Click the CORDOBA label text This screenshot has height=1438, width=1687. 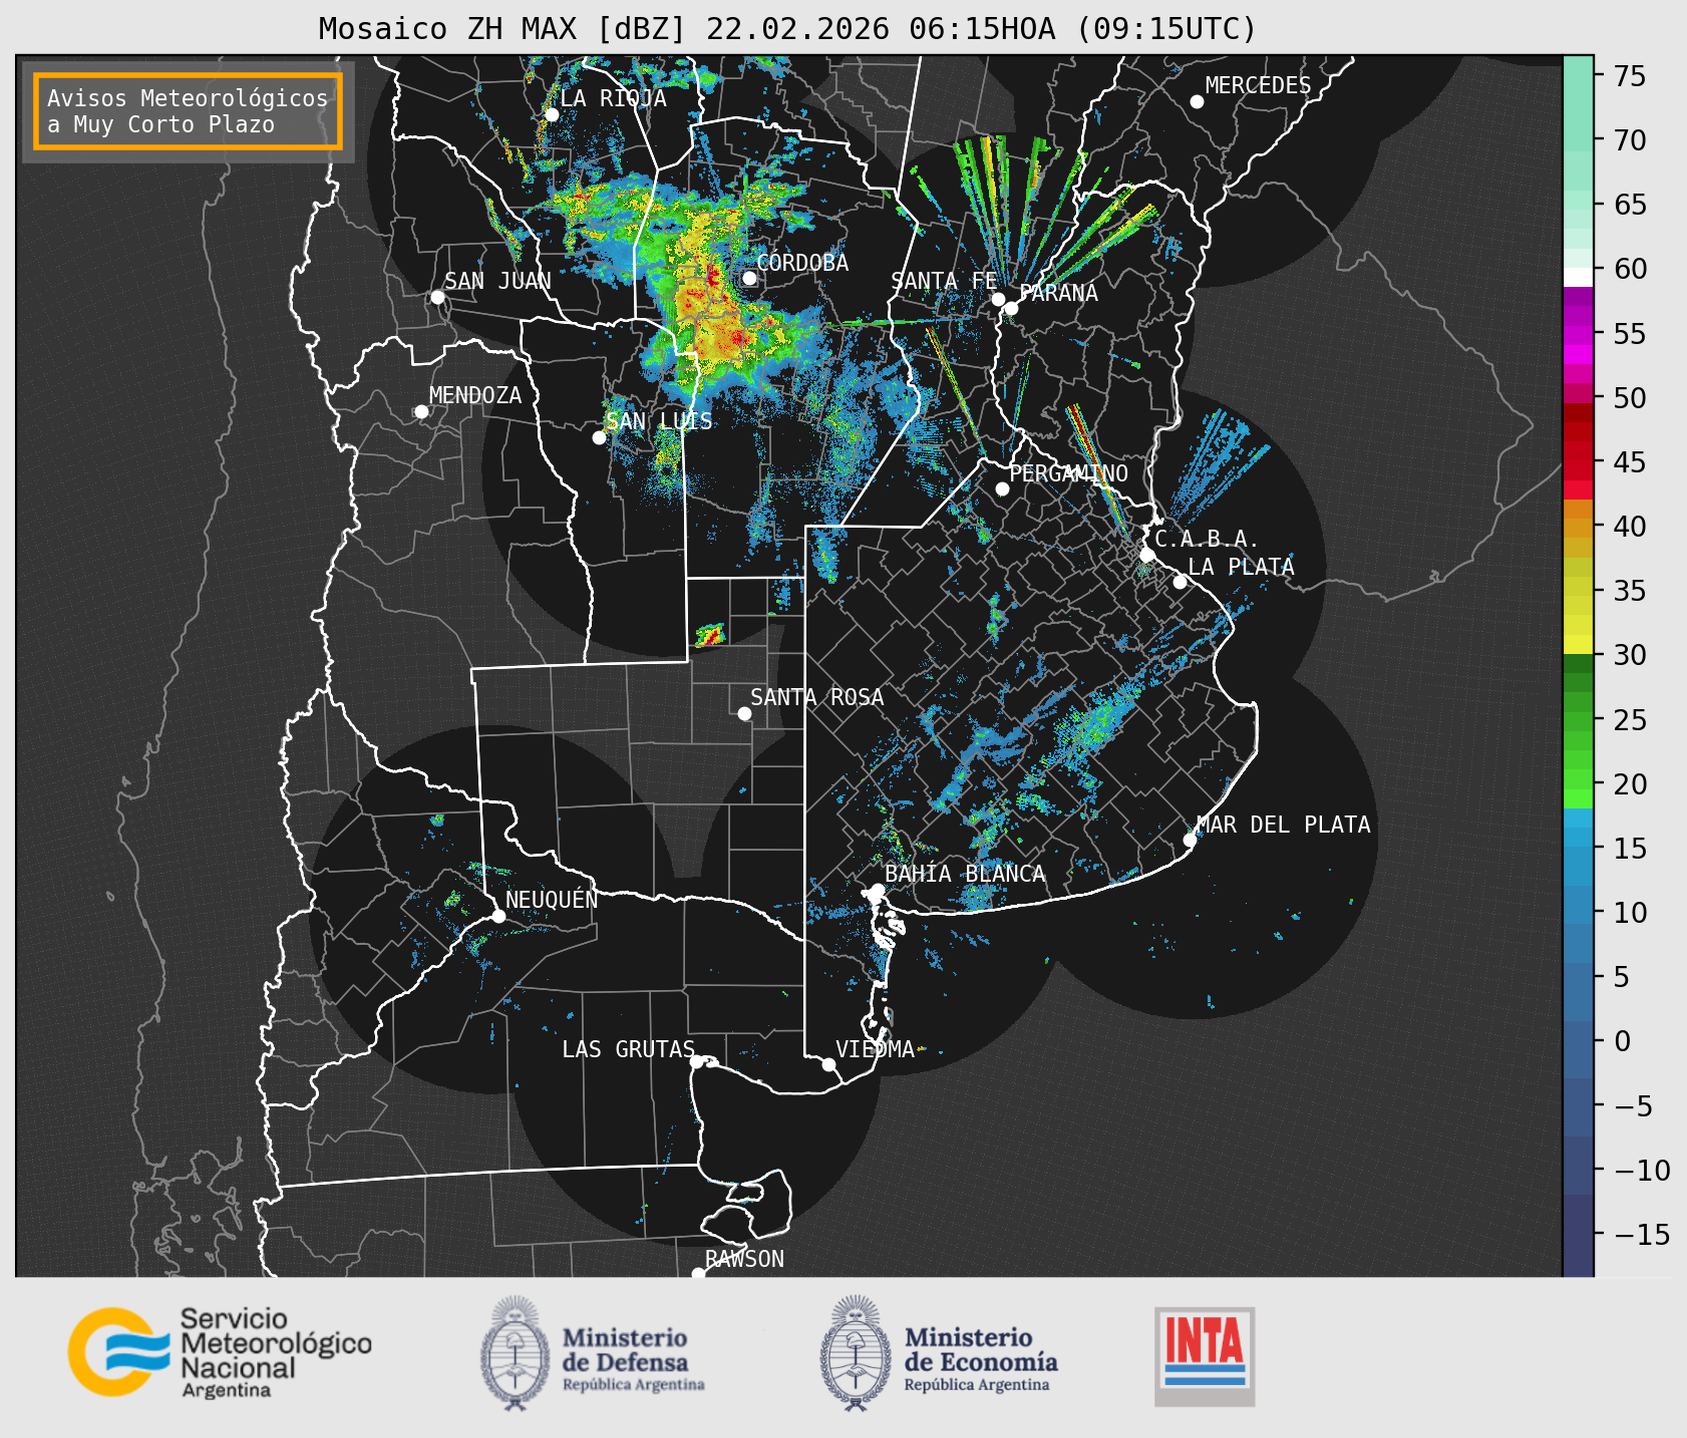pos(802,263)
